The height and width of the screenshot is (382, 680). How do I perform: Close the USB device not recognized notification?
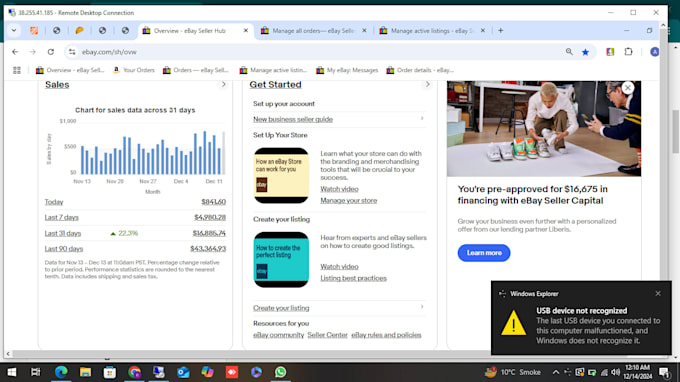point(658,294)
